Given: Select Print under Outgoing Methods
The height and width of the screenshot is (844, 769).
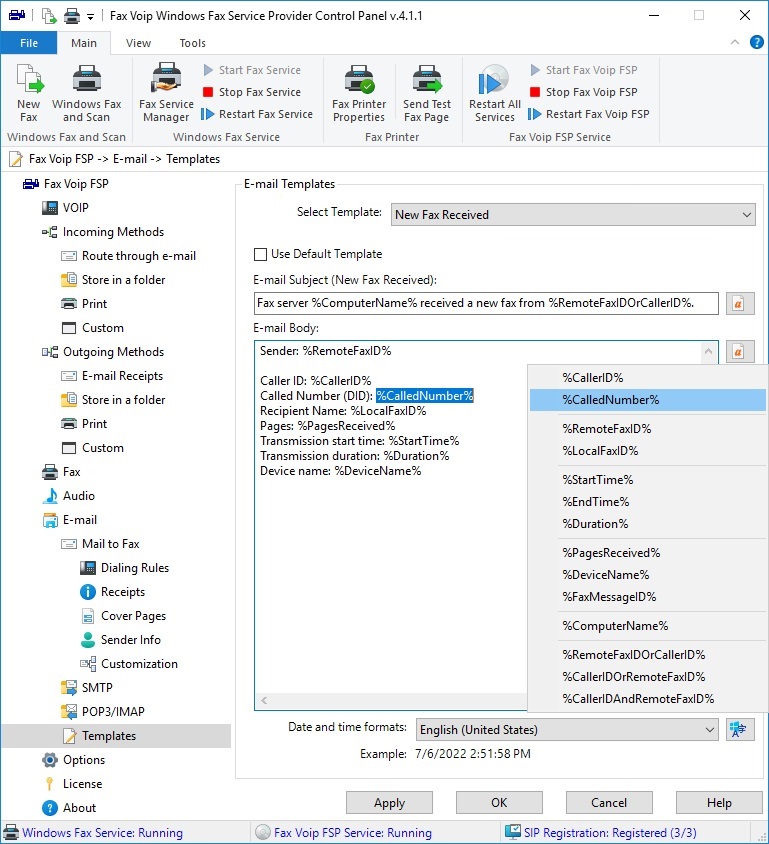Looking at the screenshot, I should pyautogui.click(x=84, y=424).
